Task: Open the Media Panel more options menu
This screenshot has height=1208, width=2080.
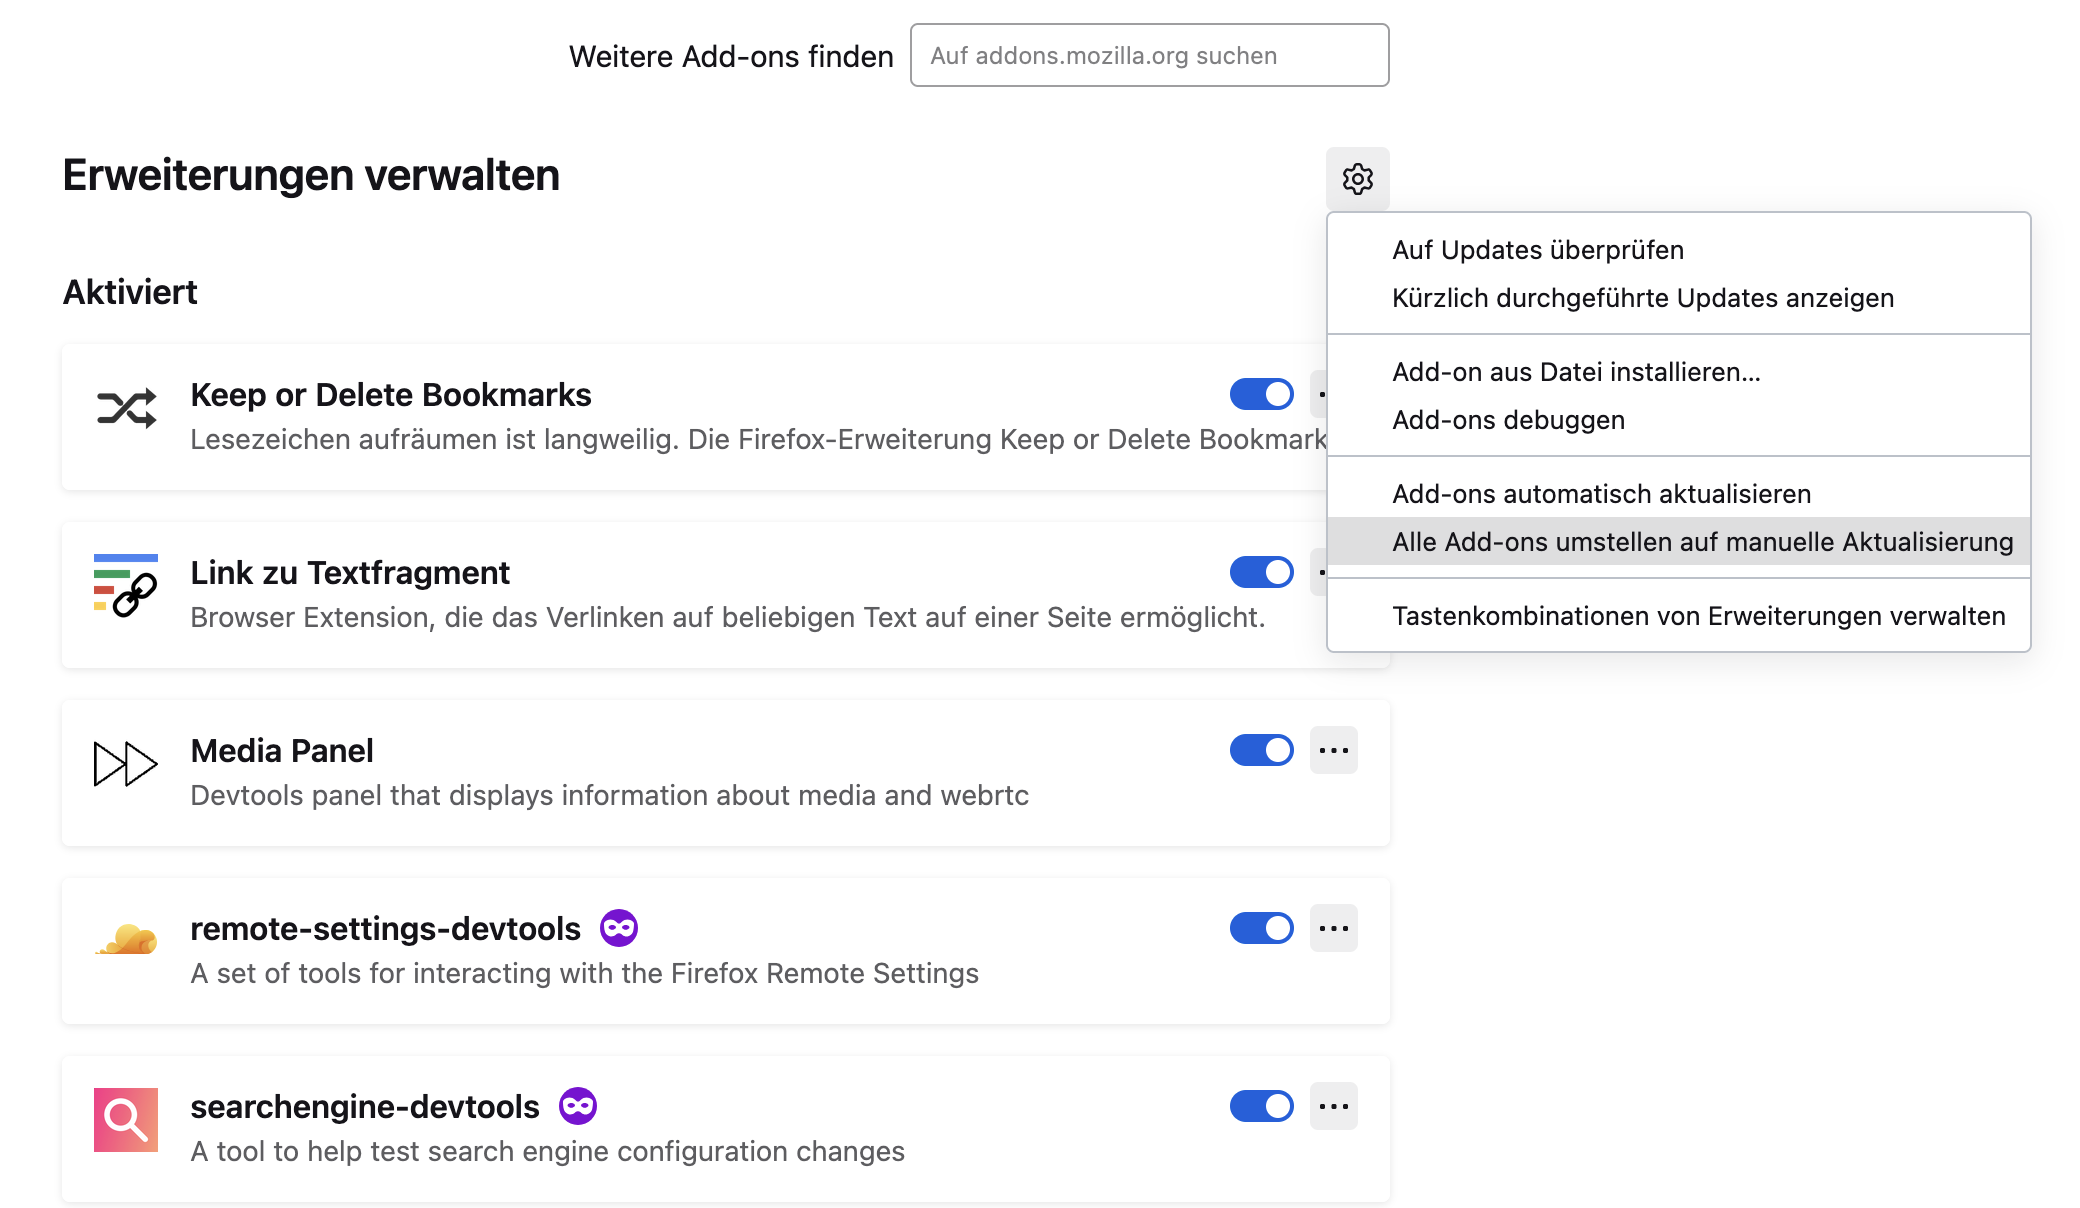Action: [x=1334, y=750]
